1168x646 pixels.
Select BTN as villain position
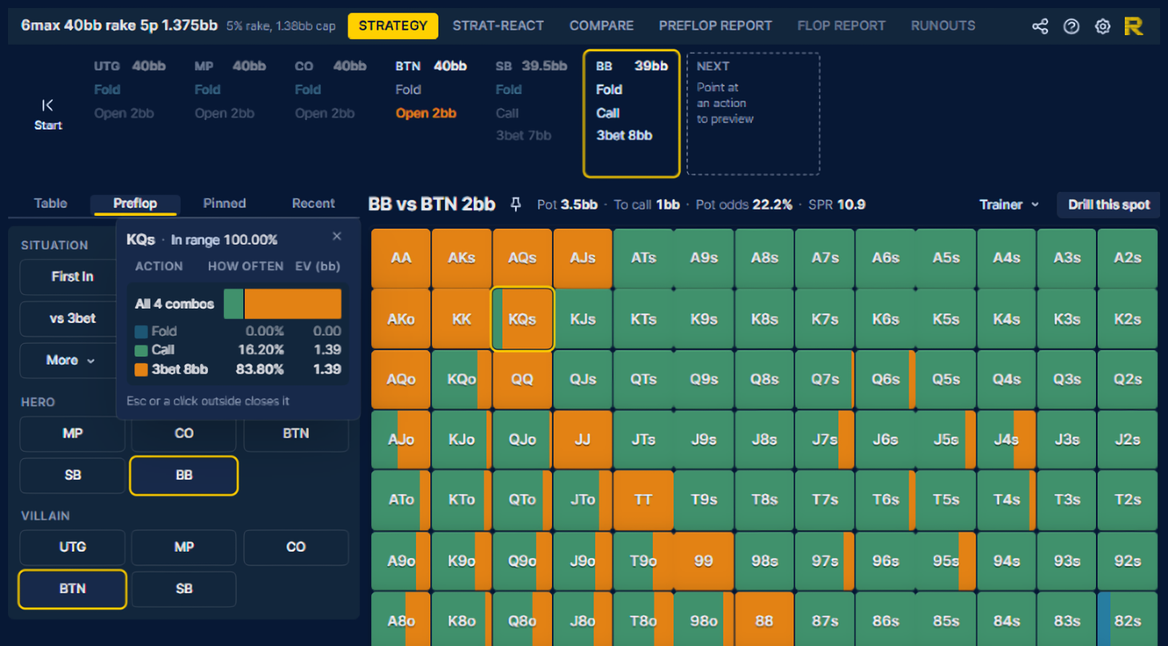tap(72, 589)
